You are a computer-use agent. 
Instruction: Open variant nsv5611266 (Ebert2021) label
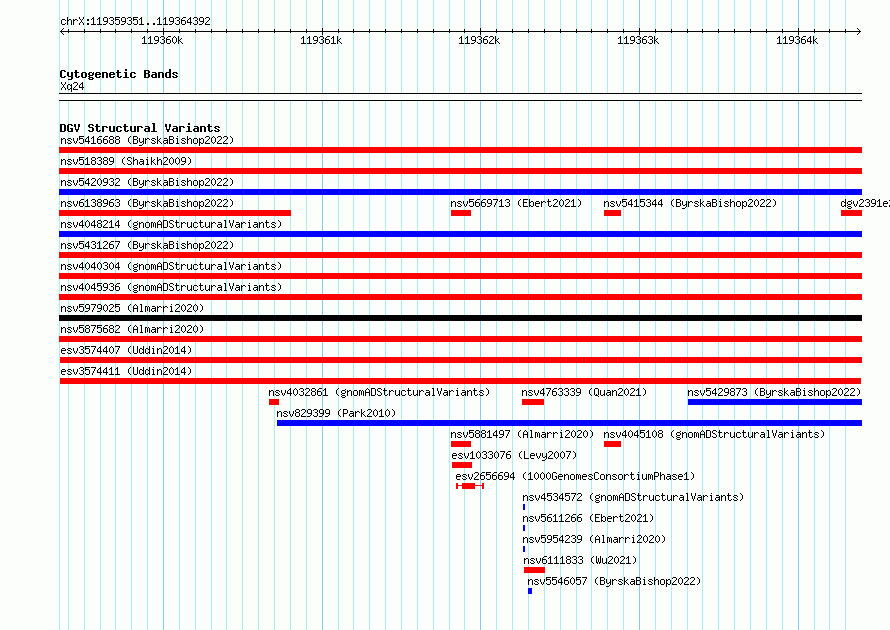pyautogui.click(x=588, y=518)
